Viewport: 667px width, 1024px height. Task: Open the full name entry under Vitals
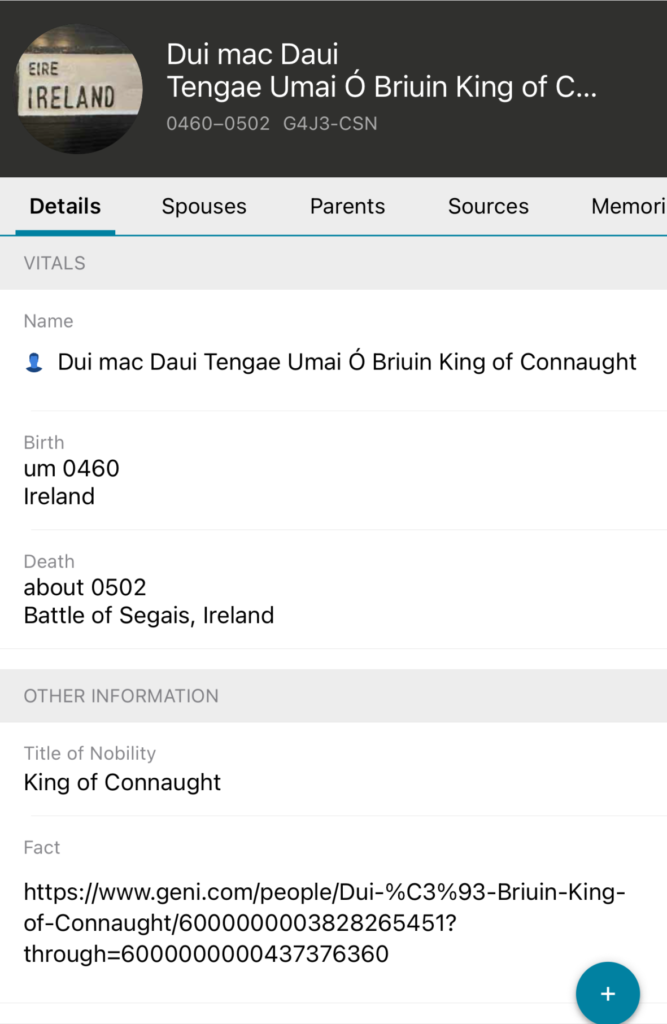pyautogui.click(x=346, y=362)
